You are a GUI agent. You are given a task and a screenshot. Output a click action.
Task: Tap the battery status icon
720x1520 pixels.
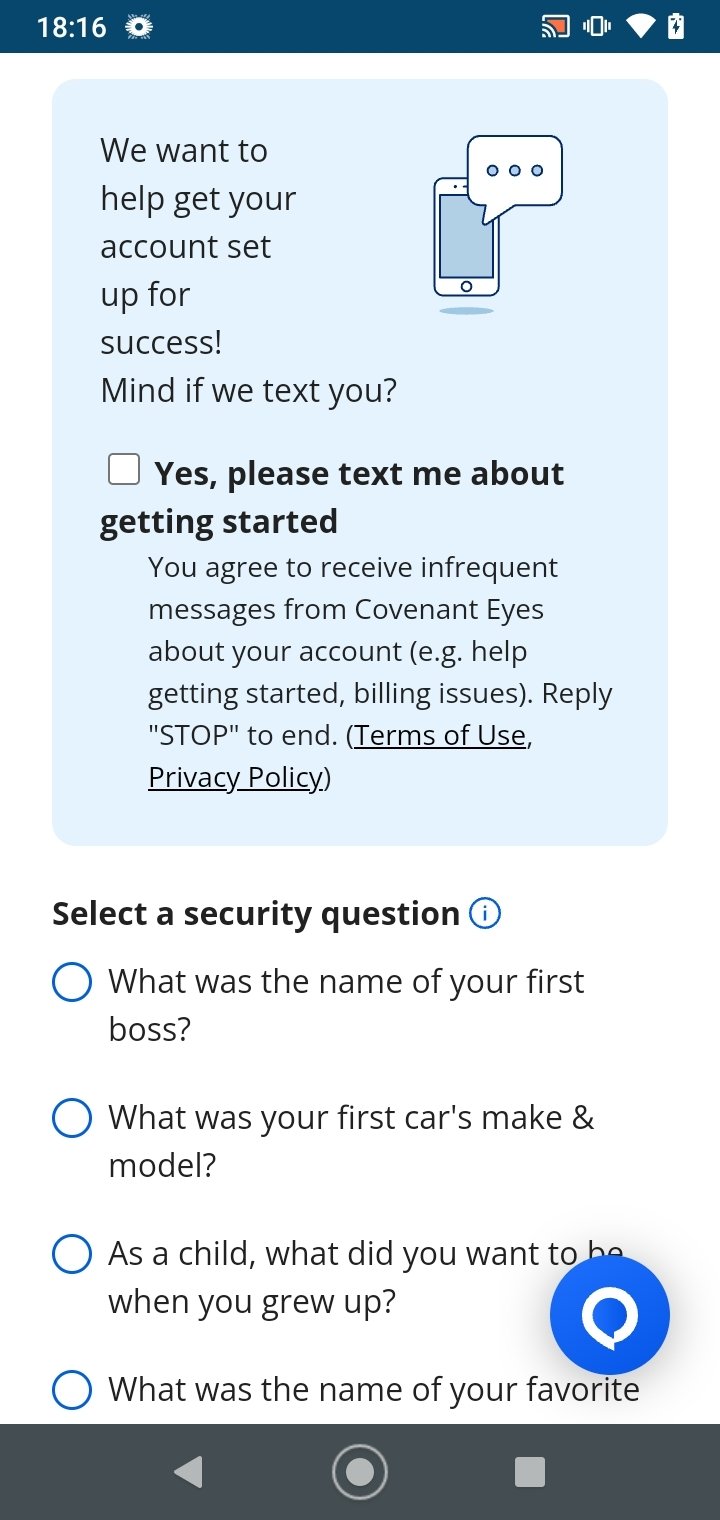[677, 27]
